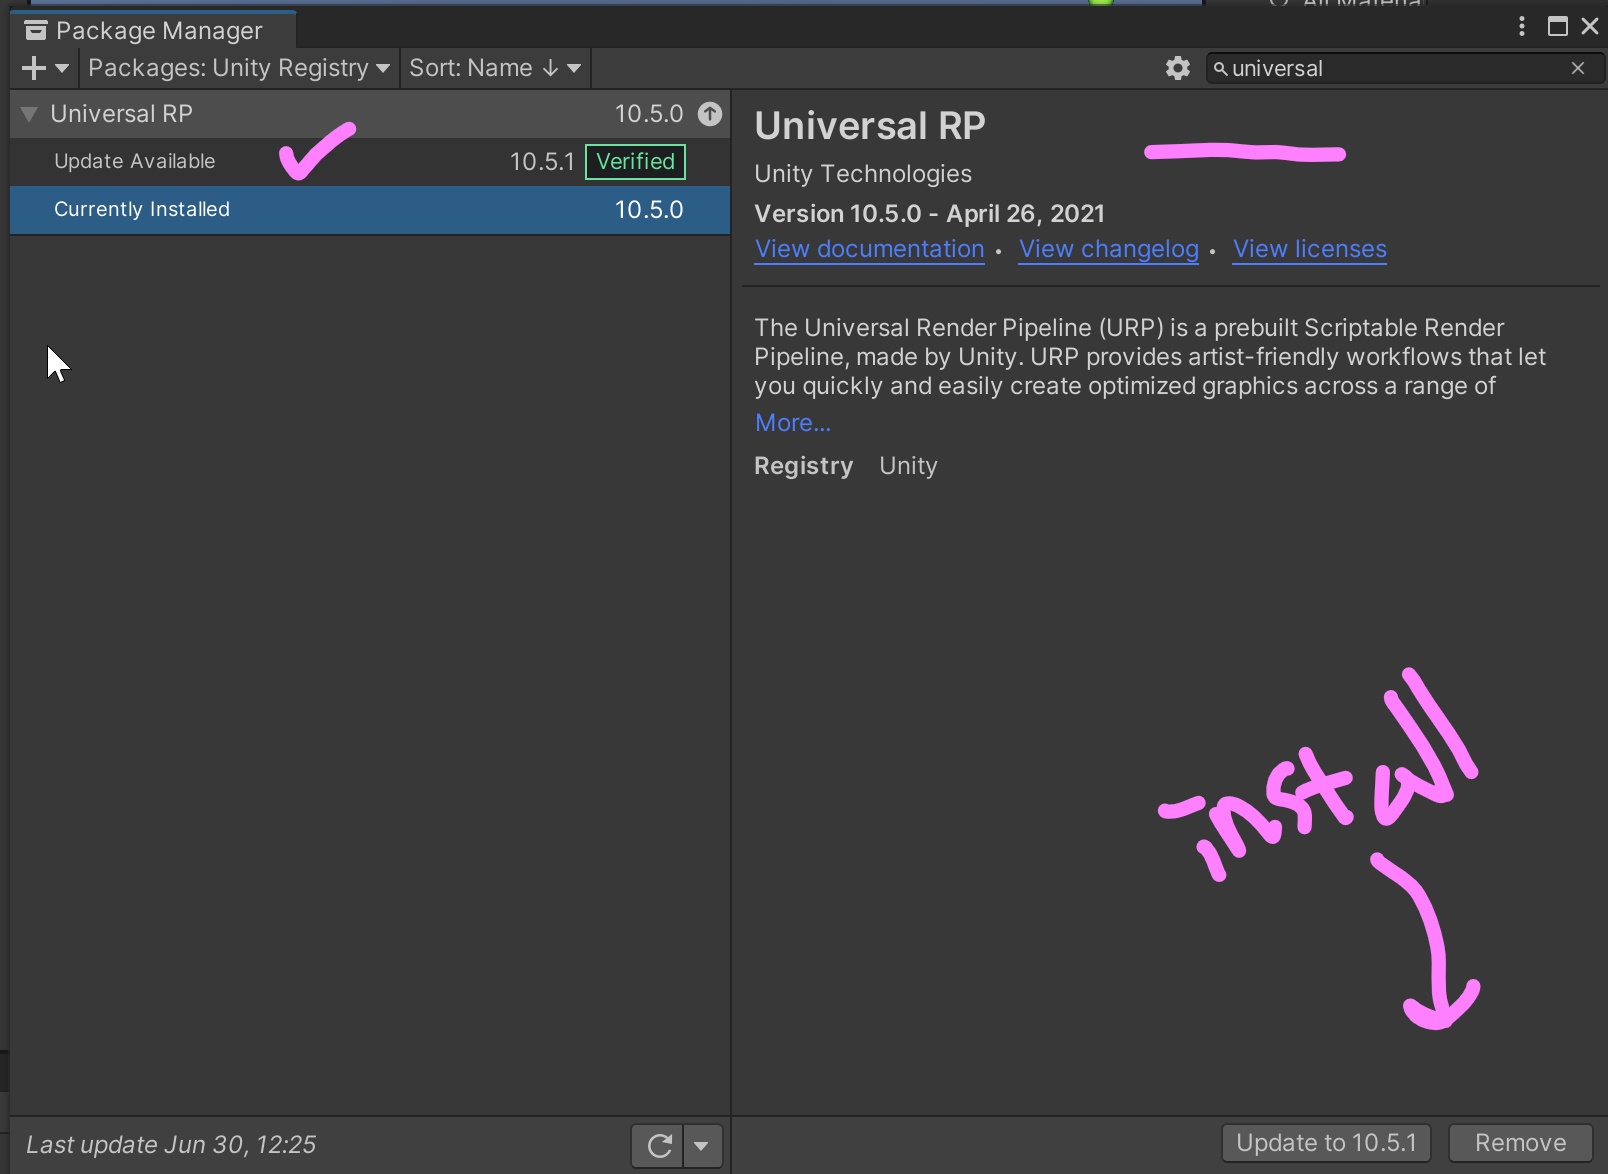Refresh the package list
This screenshot has width=1608, height=1174.
tap(659, 1145)
